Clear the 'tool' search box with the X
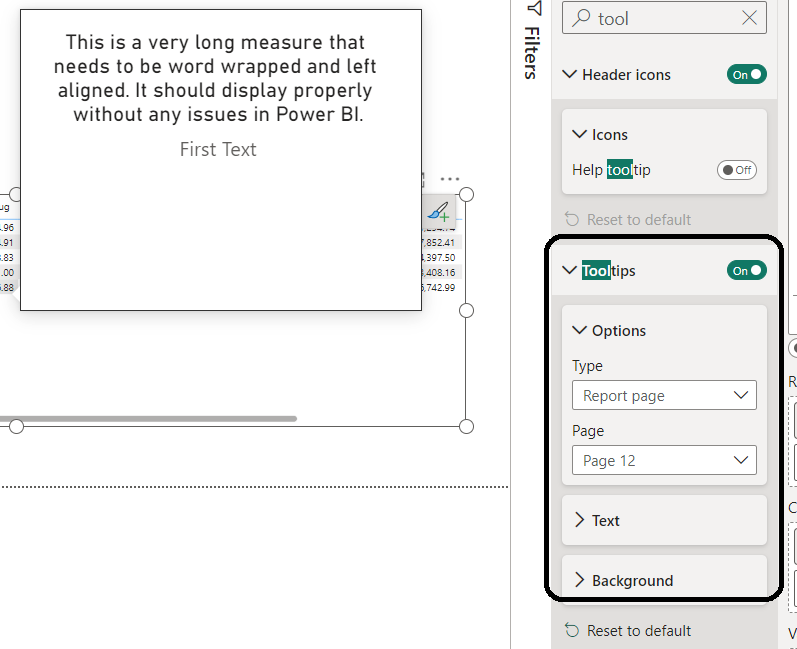Viewport: 797px width, 649px height. click(749, 18)
